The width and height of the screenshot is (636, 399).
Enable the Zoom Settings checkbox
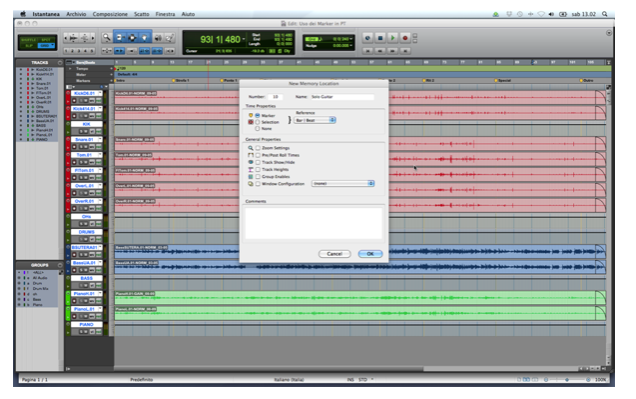(258, 148)
